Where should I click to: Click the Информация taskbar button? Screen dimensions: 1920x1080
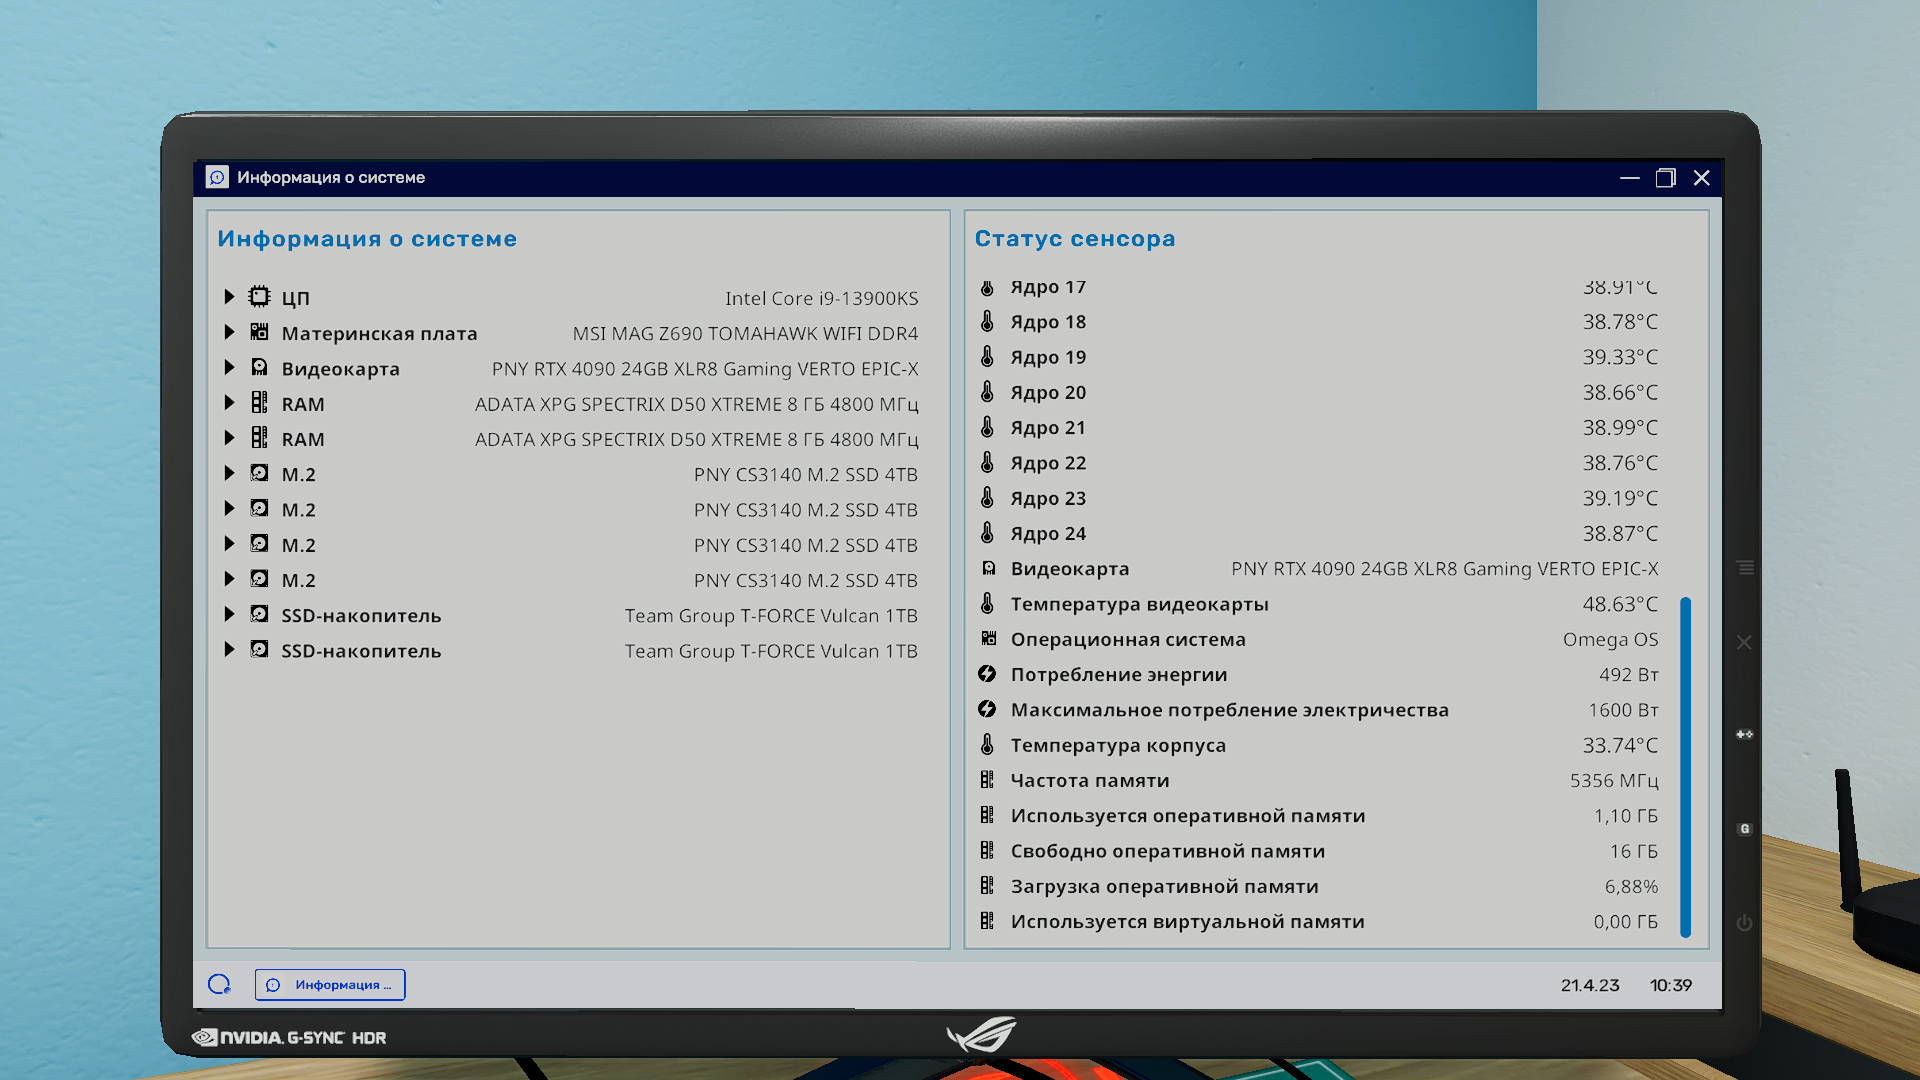[x=330, y=984]
